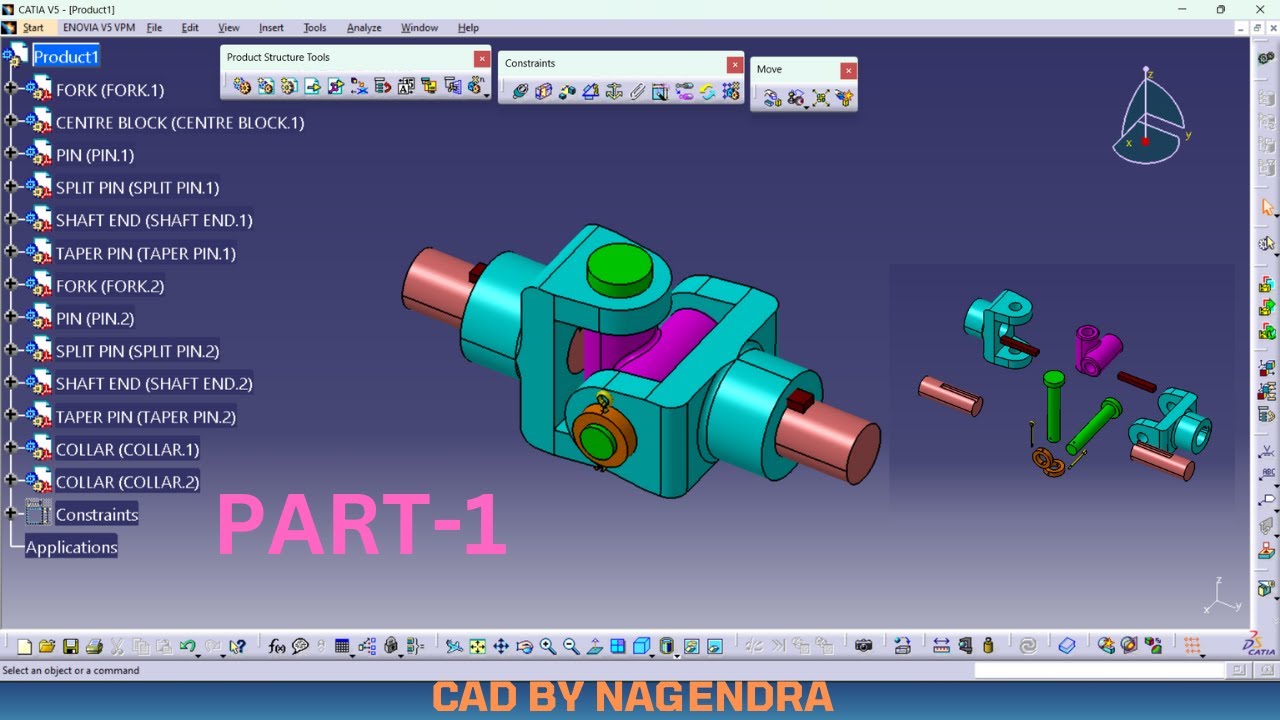
Task: Select the Pan view tool
Action: pos(501,646)
